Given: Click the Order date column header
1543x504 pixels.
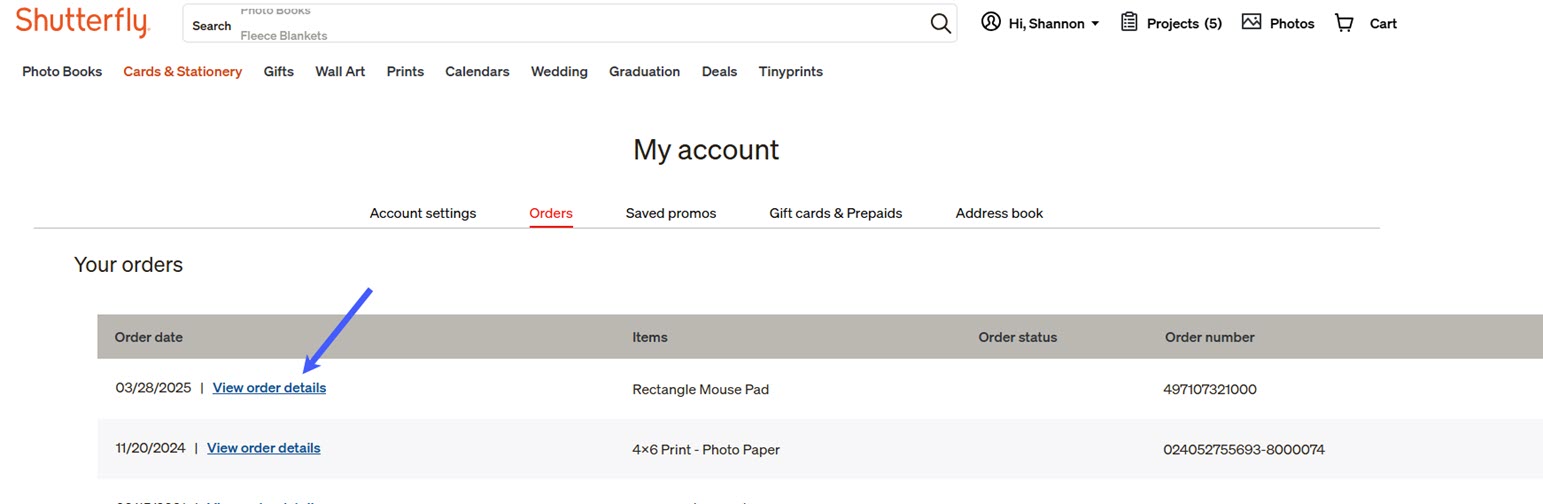Looking at the screenshot, I should click(x=149, y=337).
